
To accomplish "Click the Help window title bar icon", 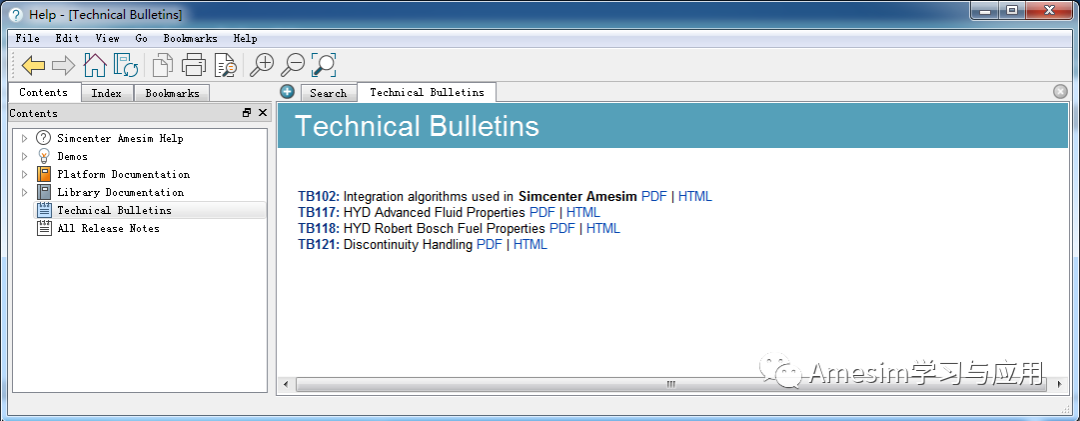I will click(15, 14).
